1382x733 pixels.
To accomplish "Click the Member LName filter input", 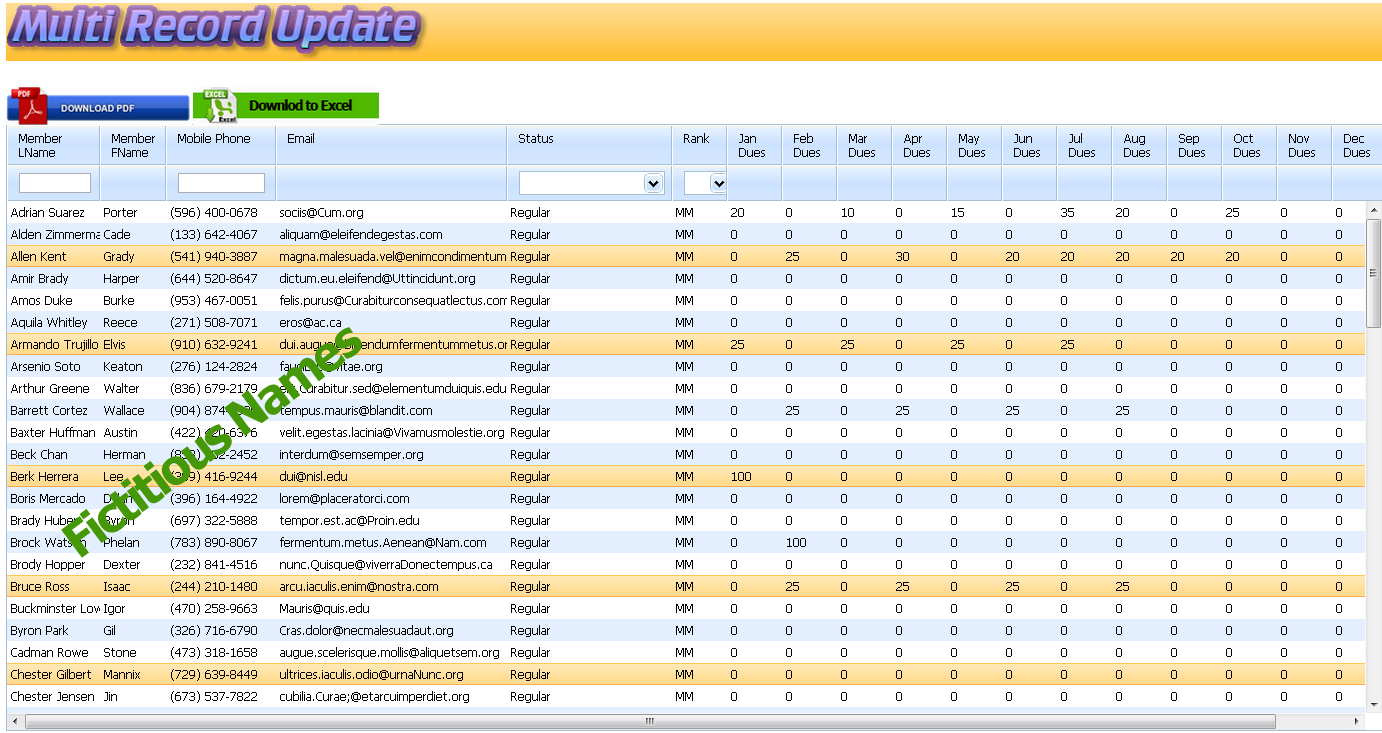I will coord(55,183).
